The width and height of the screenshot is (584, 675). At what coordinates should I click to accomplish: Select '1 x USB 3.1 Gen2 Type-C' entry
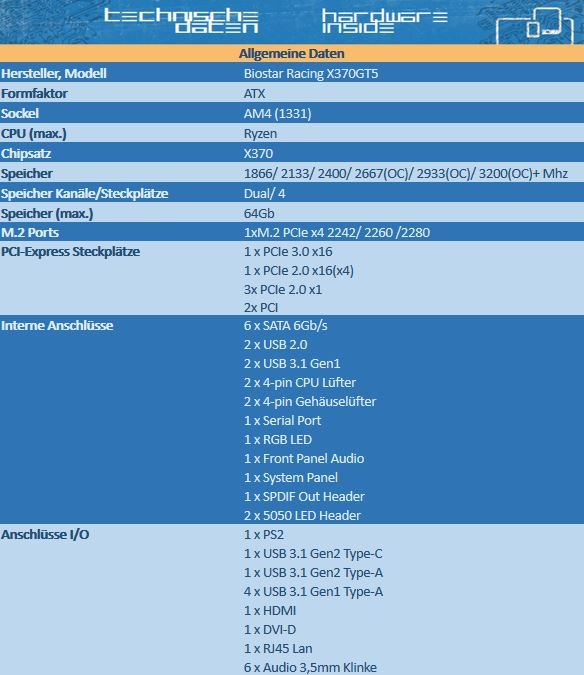click(x=313, y=554)
